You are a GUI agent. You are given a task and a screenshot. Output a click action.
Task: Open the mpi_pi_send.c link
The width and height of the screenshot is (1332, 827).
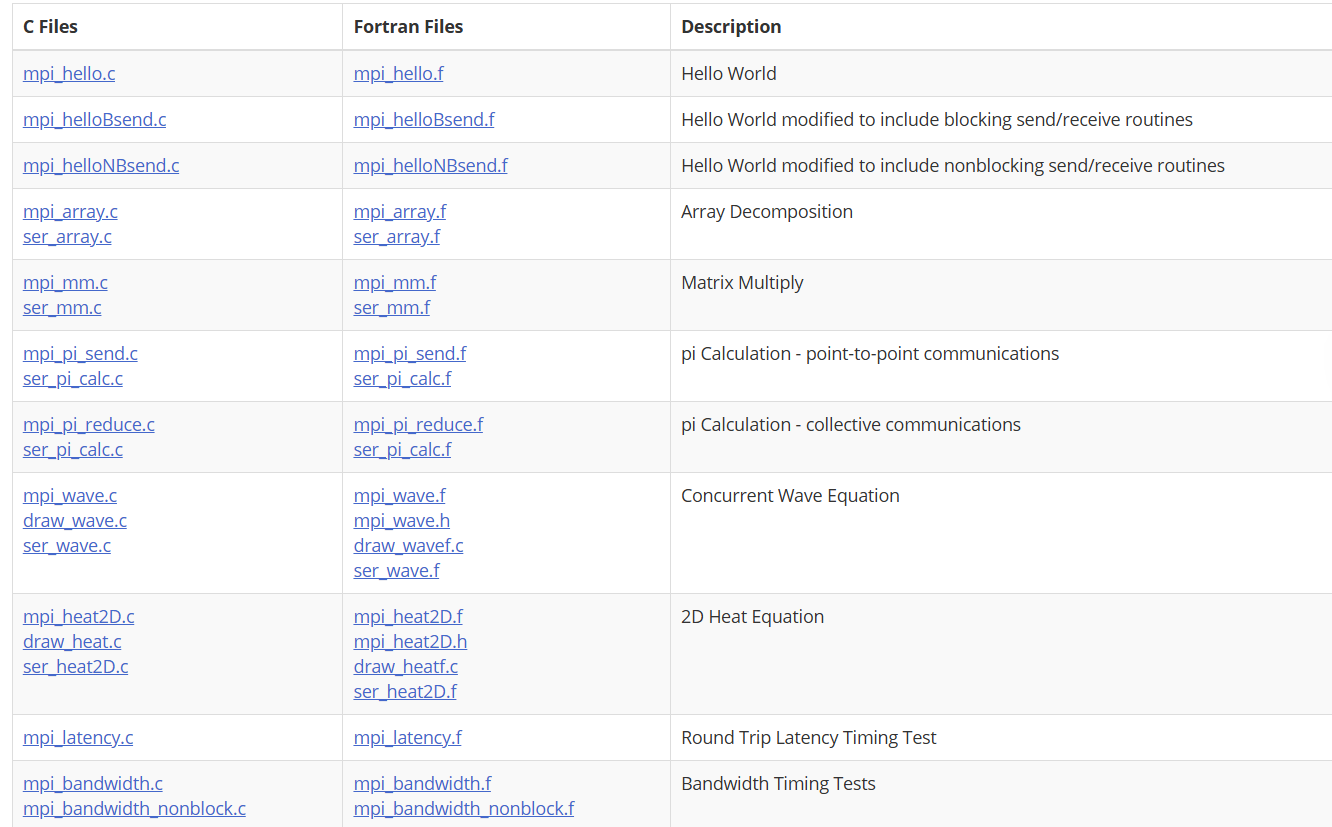pos(80,354)
